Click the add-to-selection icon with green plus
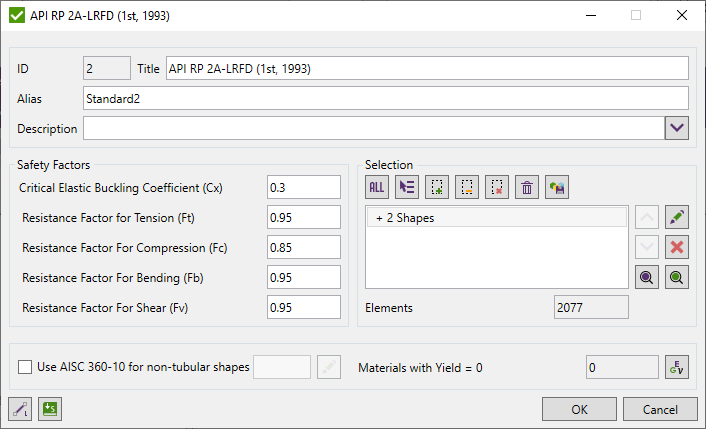The width and height of the screenshot is (706, 429). 437,186
